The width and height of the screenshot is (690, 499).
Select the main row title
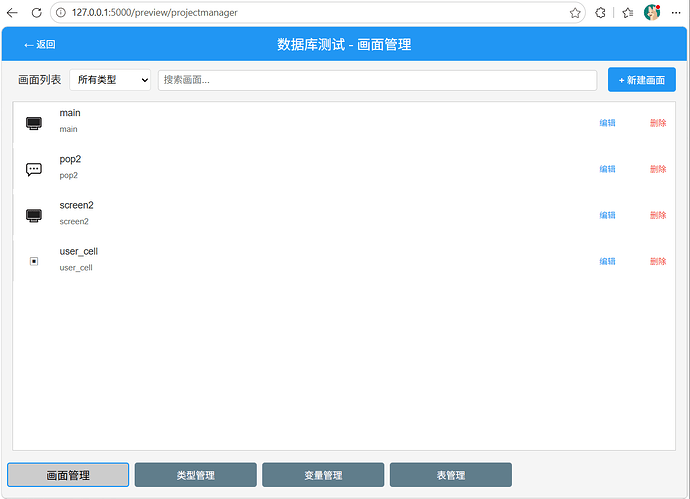(70, 113)
